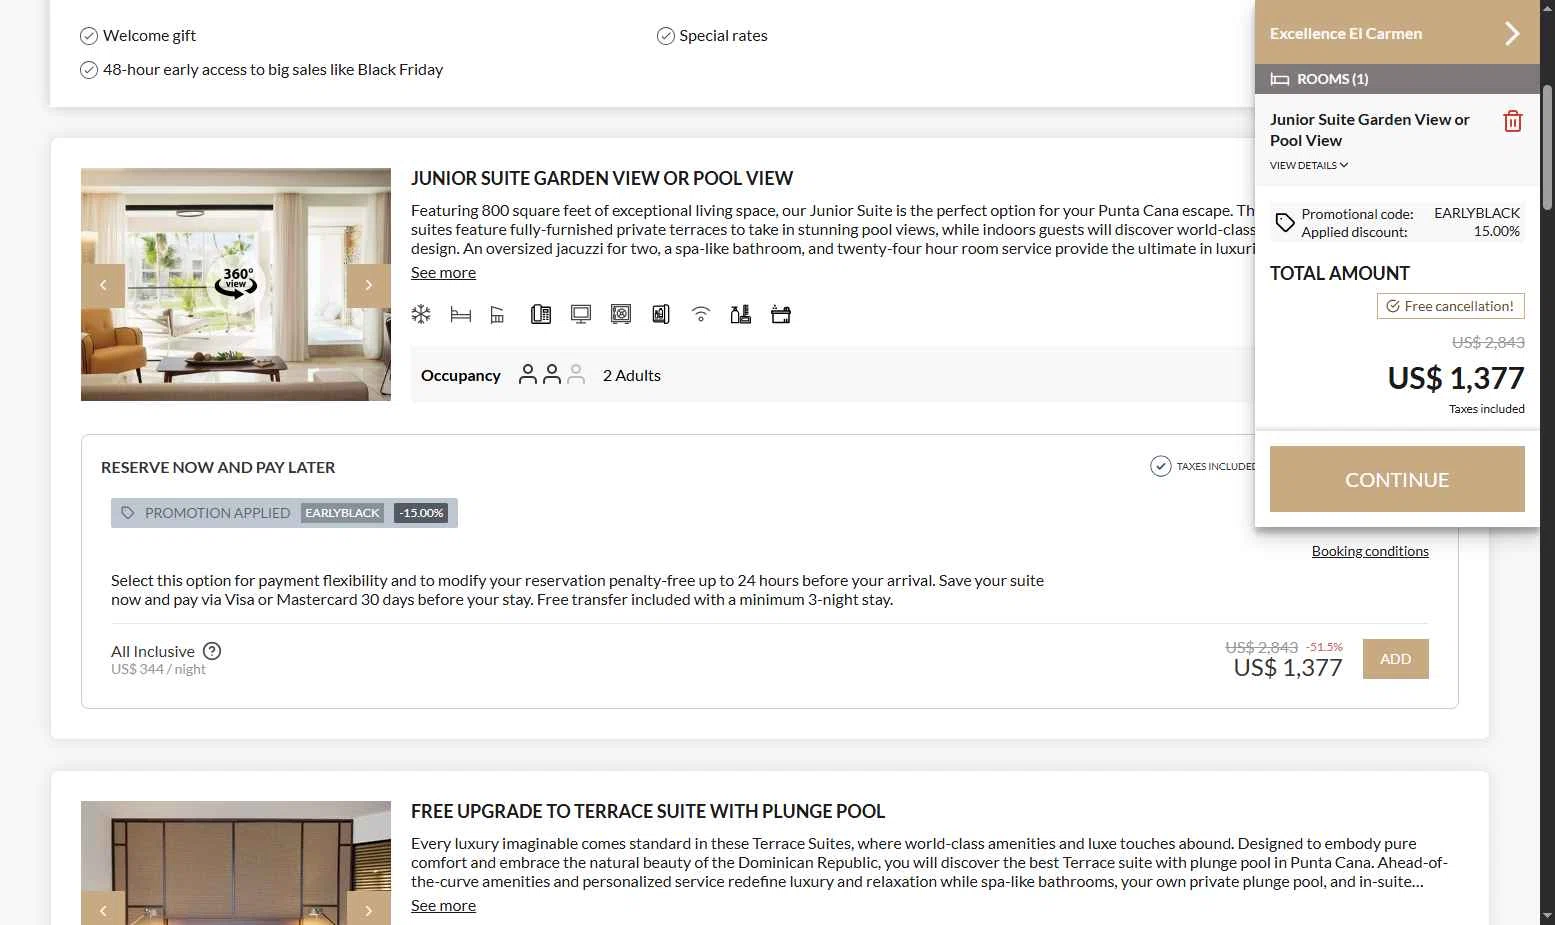This screenshot has width=1555, height=925.
Task: Click the TOTAL AMOUNT label
Action: (1339, 273)
